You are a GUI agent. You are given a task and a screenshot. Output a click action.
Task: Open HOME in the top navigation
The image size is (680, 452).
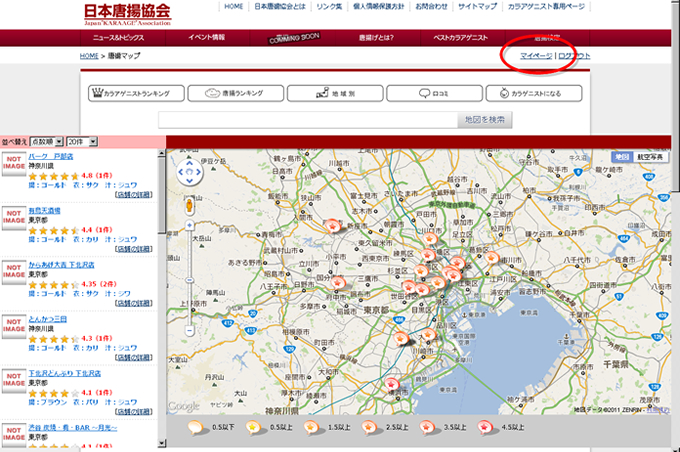pyautogui.click(x=233, y=7)
